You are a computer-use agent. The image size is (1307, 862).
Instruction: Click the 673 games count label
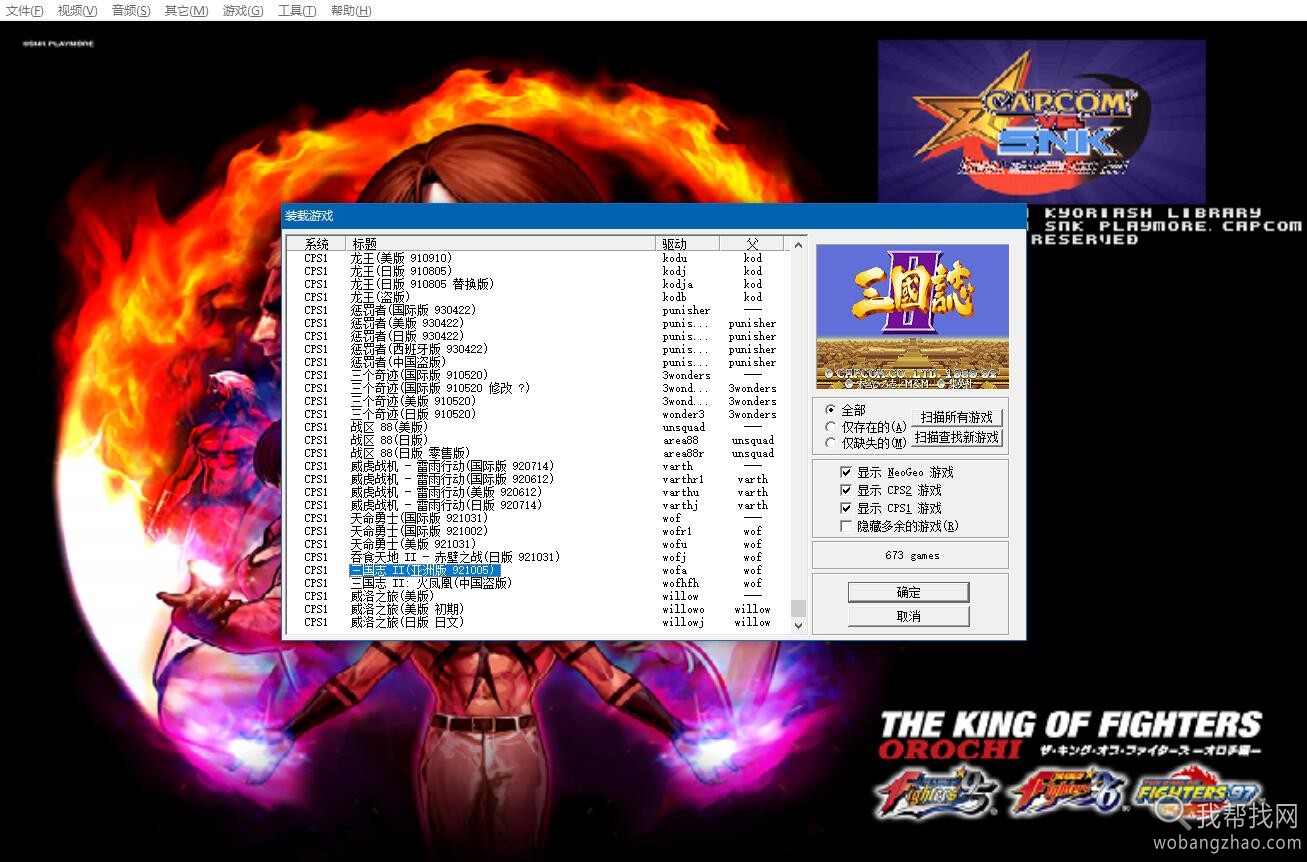pos(911,555)
